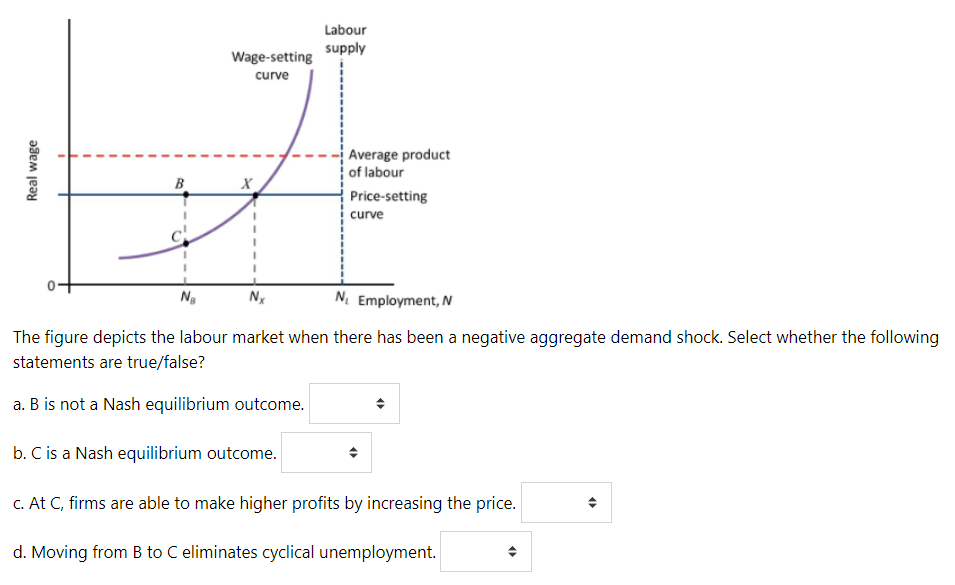Click the Price-setting curve label
The height and width of the screenshot is (585, 955).
point(388,204)
